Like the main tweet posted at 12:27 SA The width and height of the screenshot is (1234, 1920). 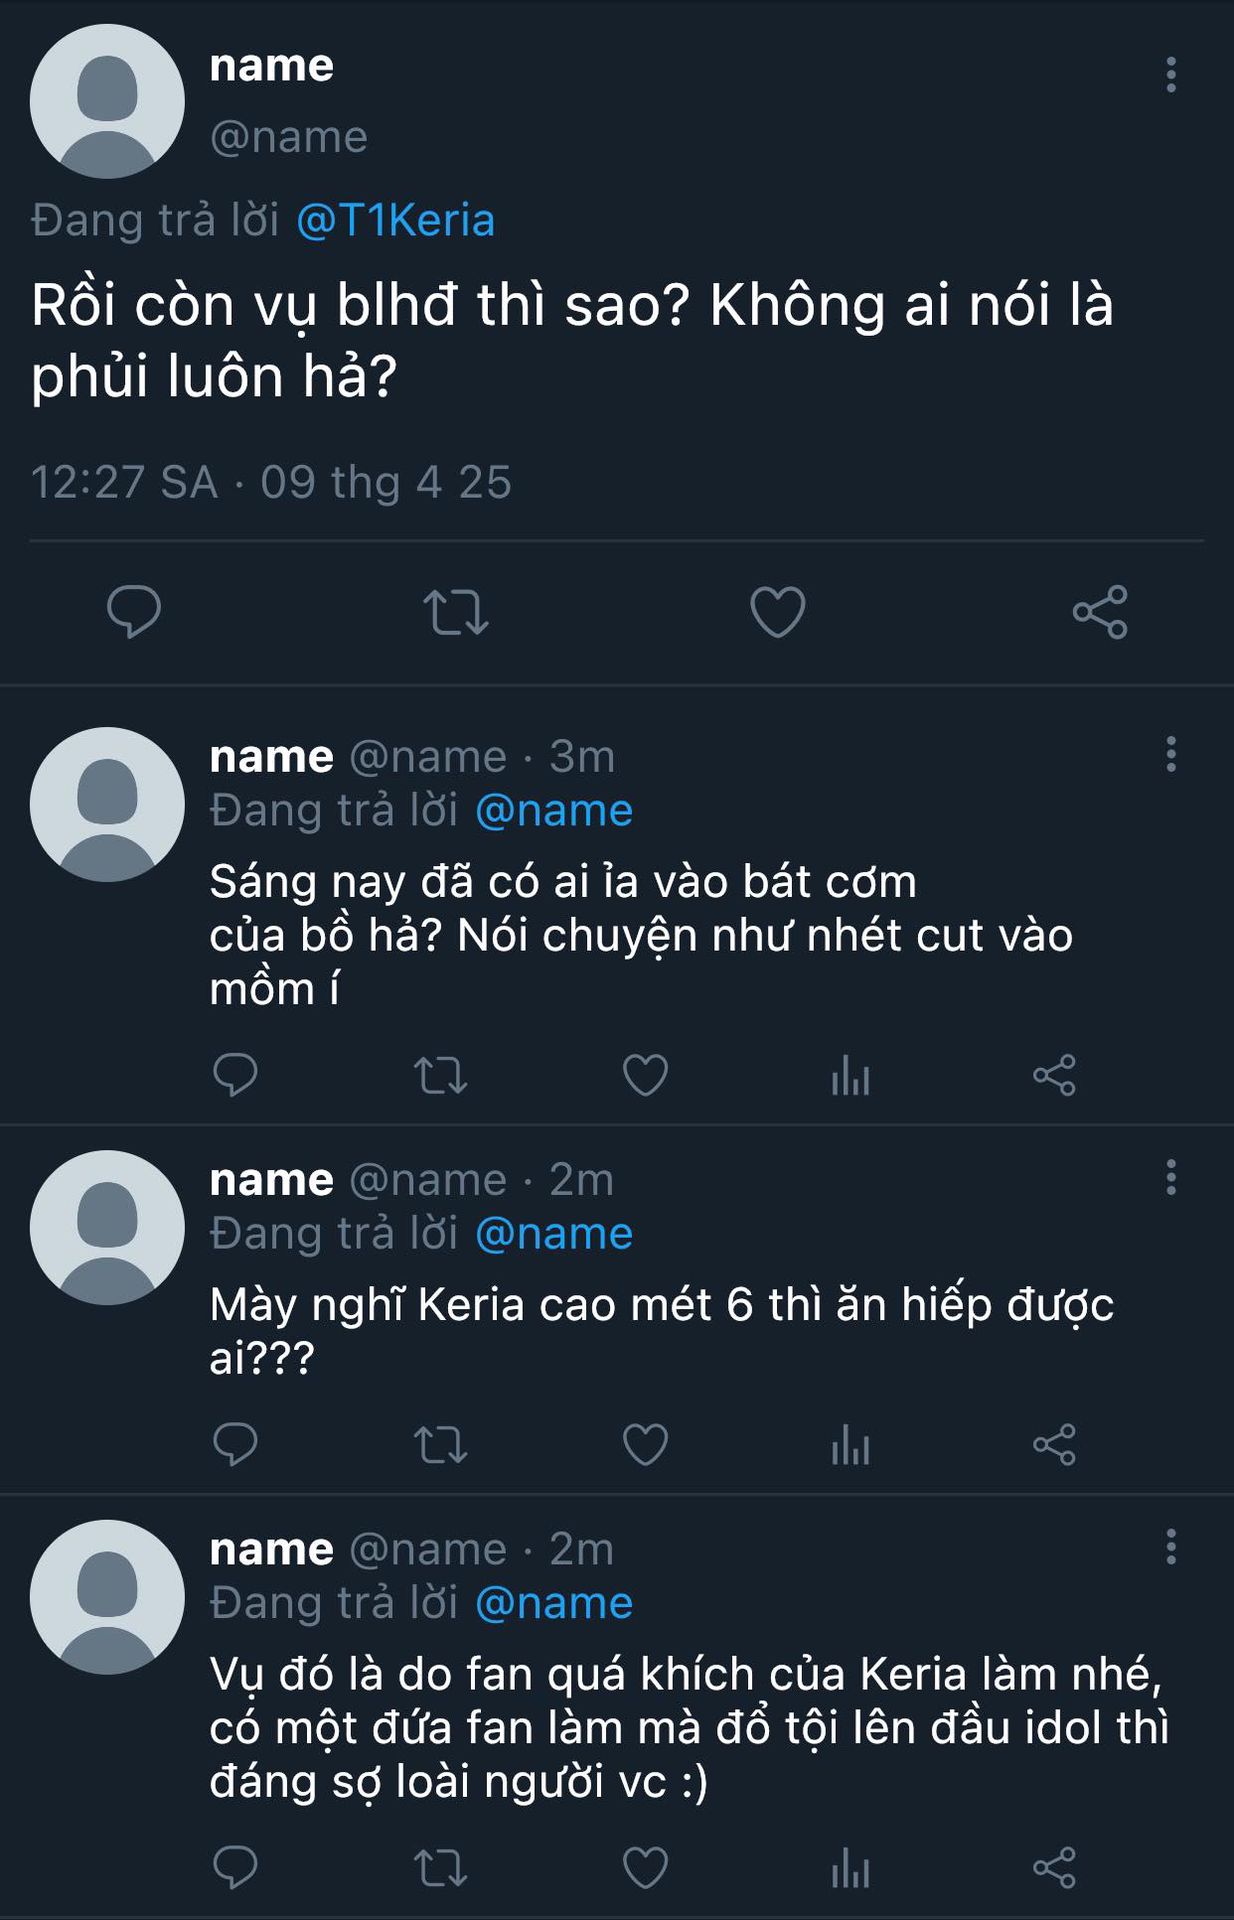777,612
